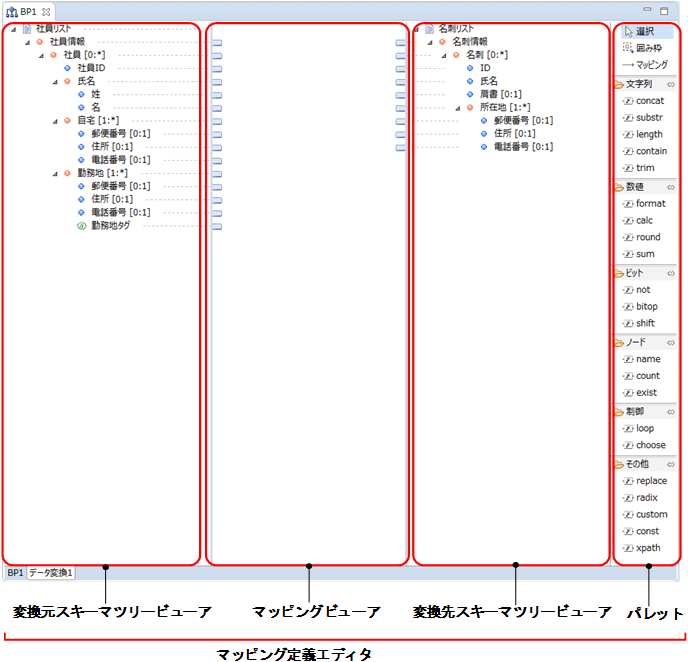Select 電話番号 [0:1] under 勤務地

(121, 212)
